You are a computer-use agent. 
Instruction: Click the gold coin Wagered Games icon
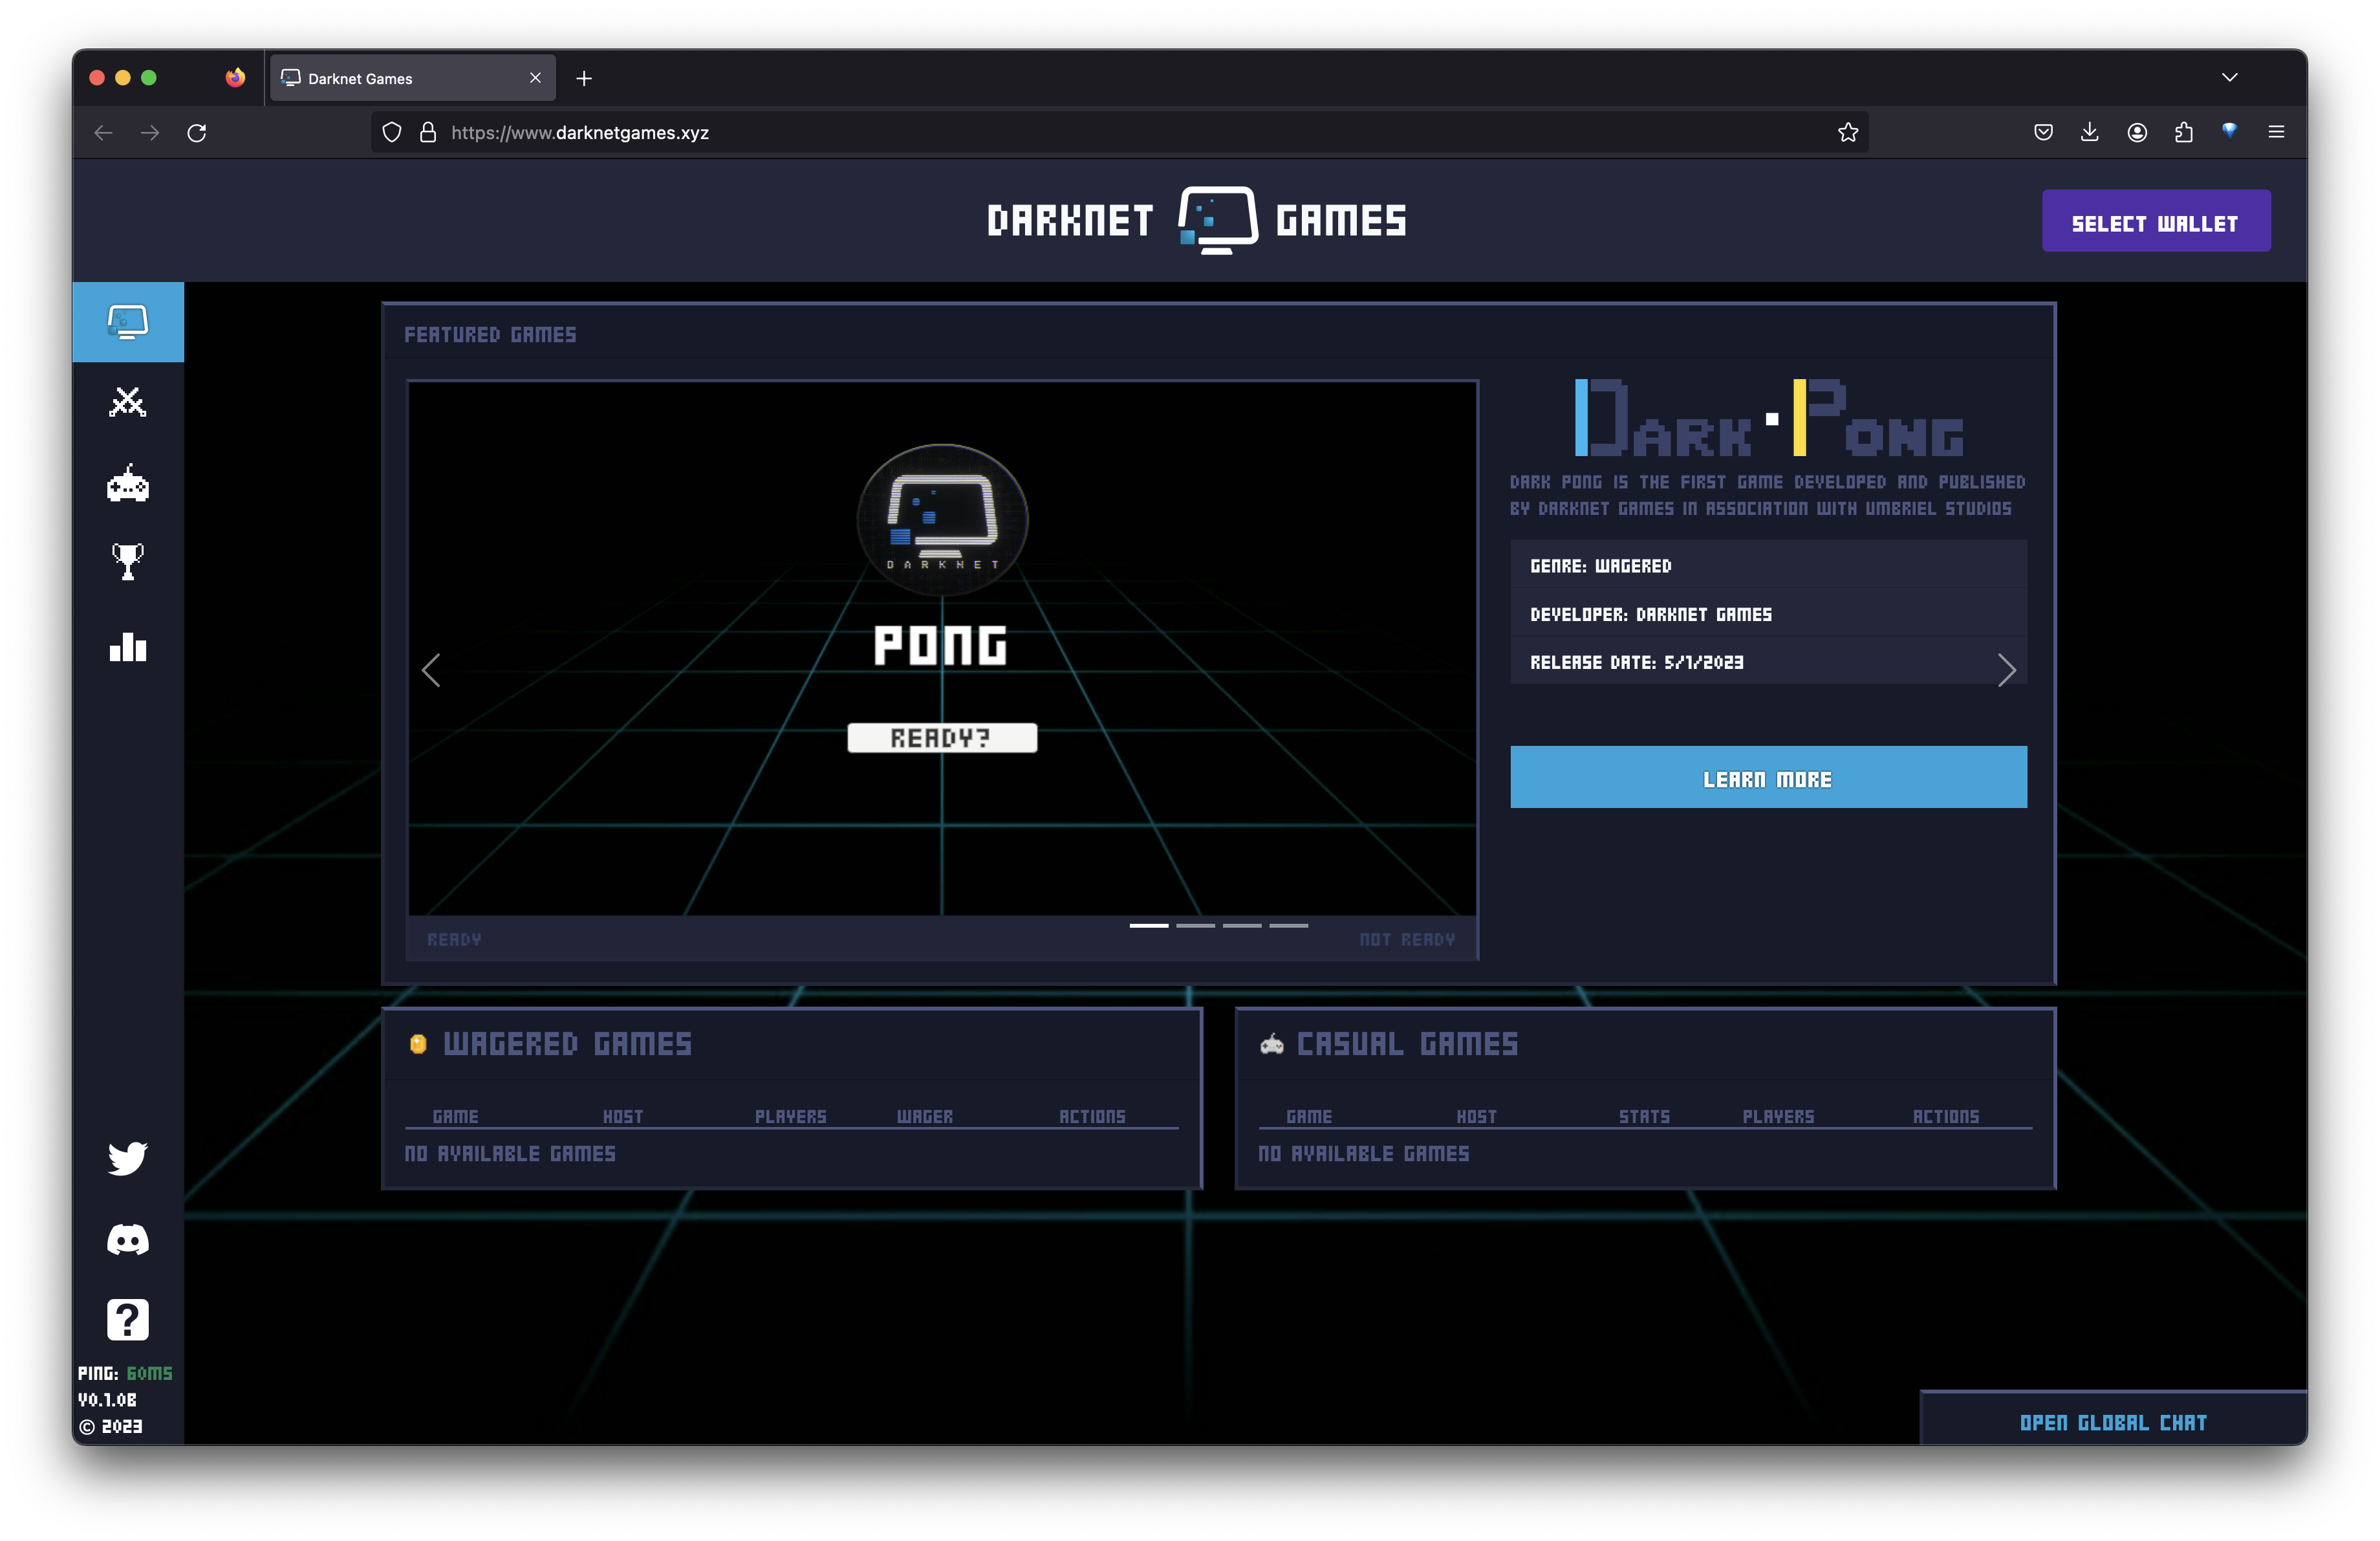click(x=418, y=1044)
